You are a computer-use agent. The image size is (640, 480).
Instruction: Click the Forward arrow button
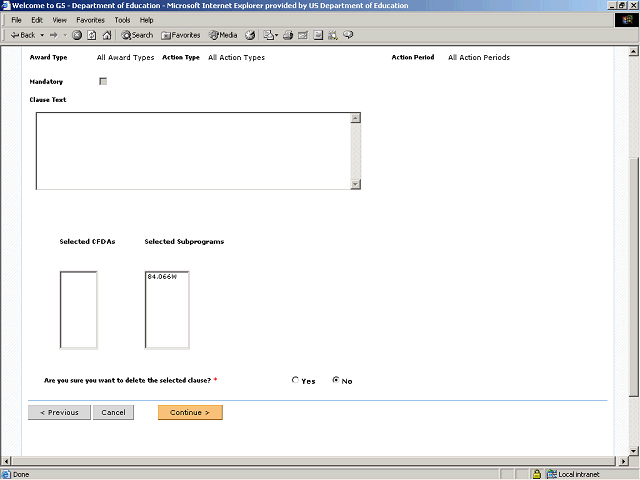[54, 35]
